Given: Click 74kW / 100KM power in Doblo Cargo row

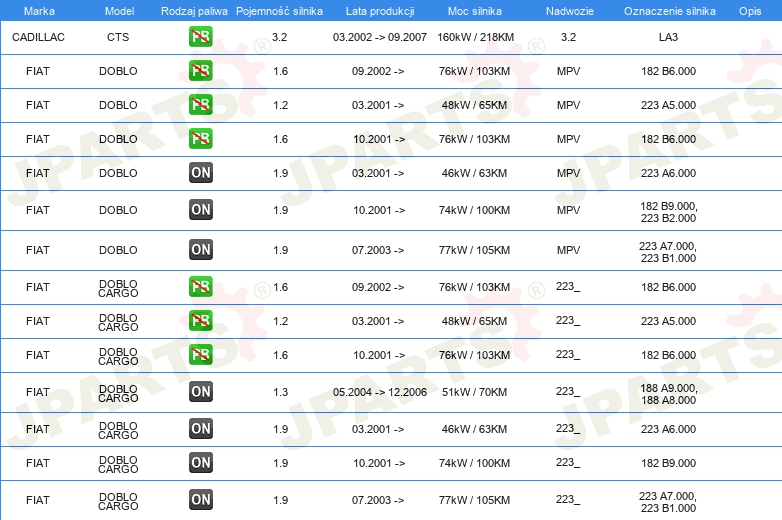Looking at the screenshot, I should [x=474, y=463].
